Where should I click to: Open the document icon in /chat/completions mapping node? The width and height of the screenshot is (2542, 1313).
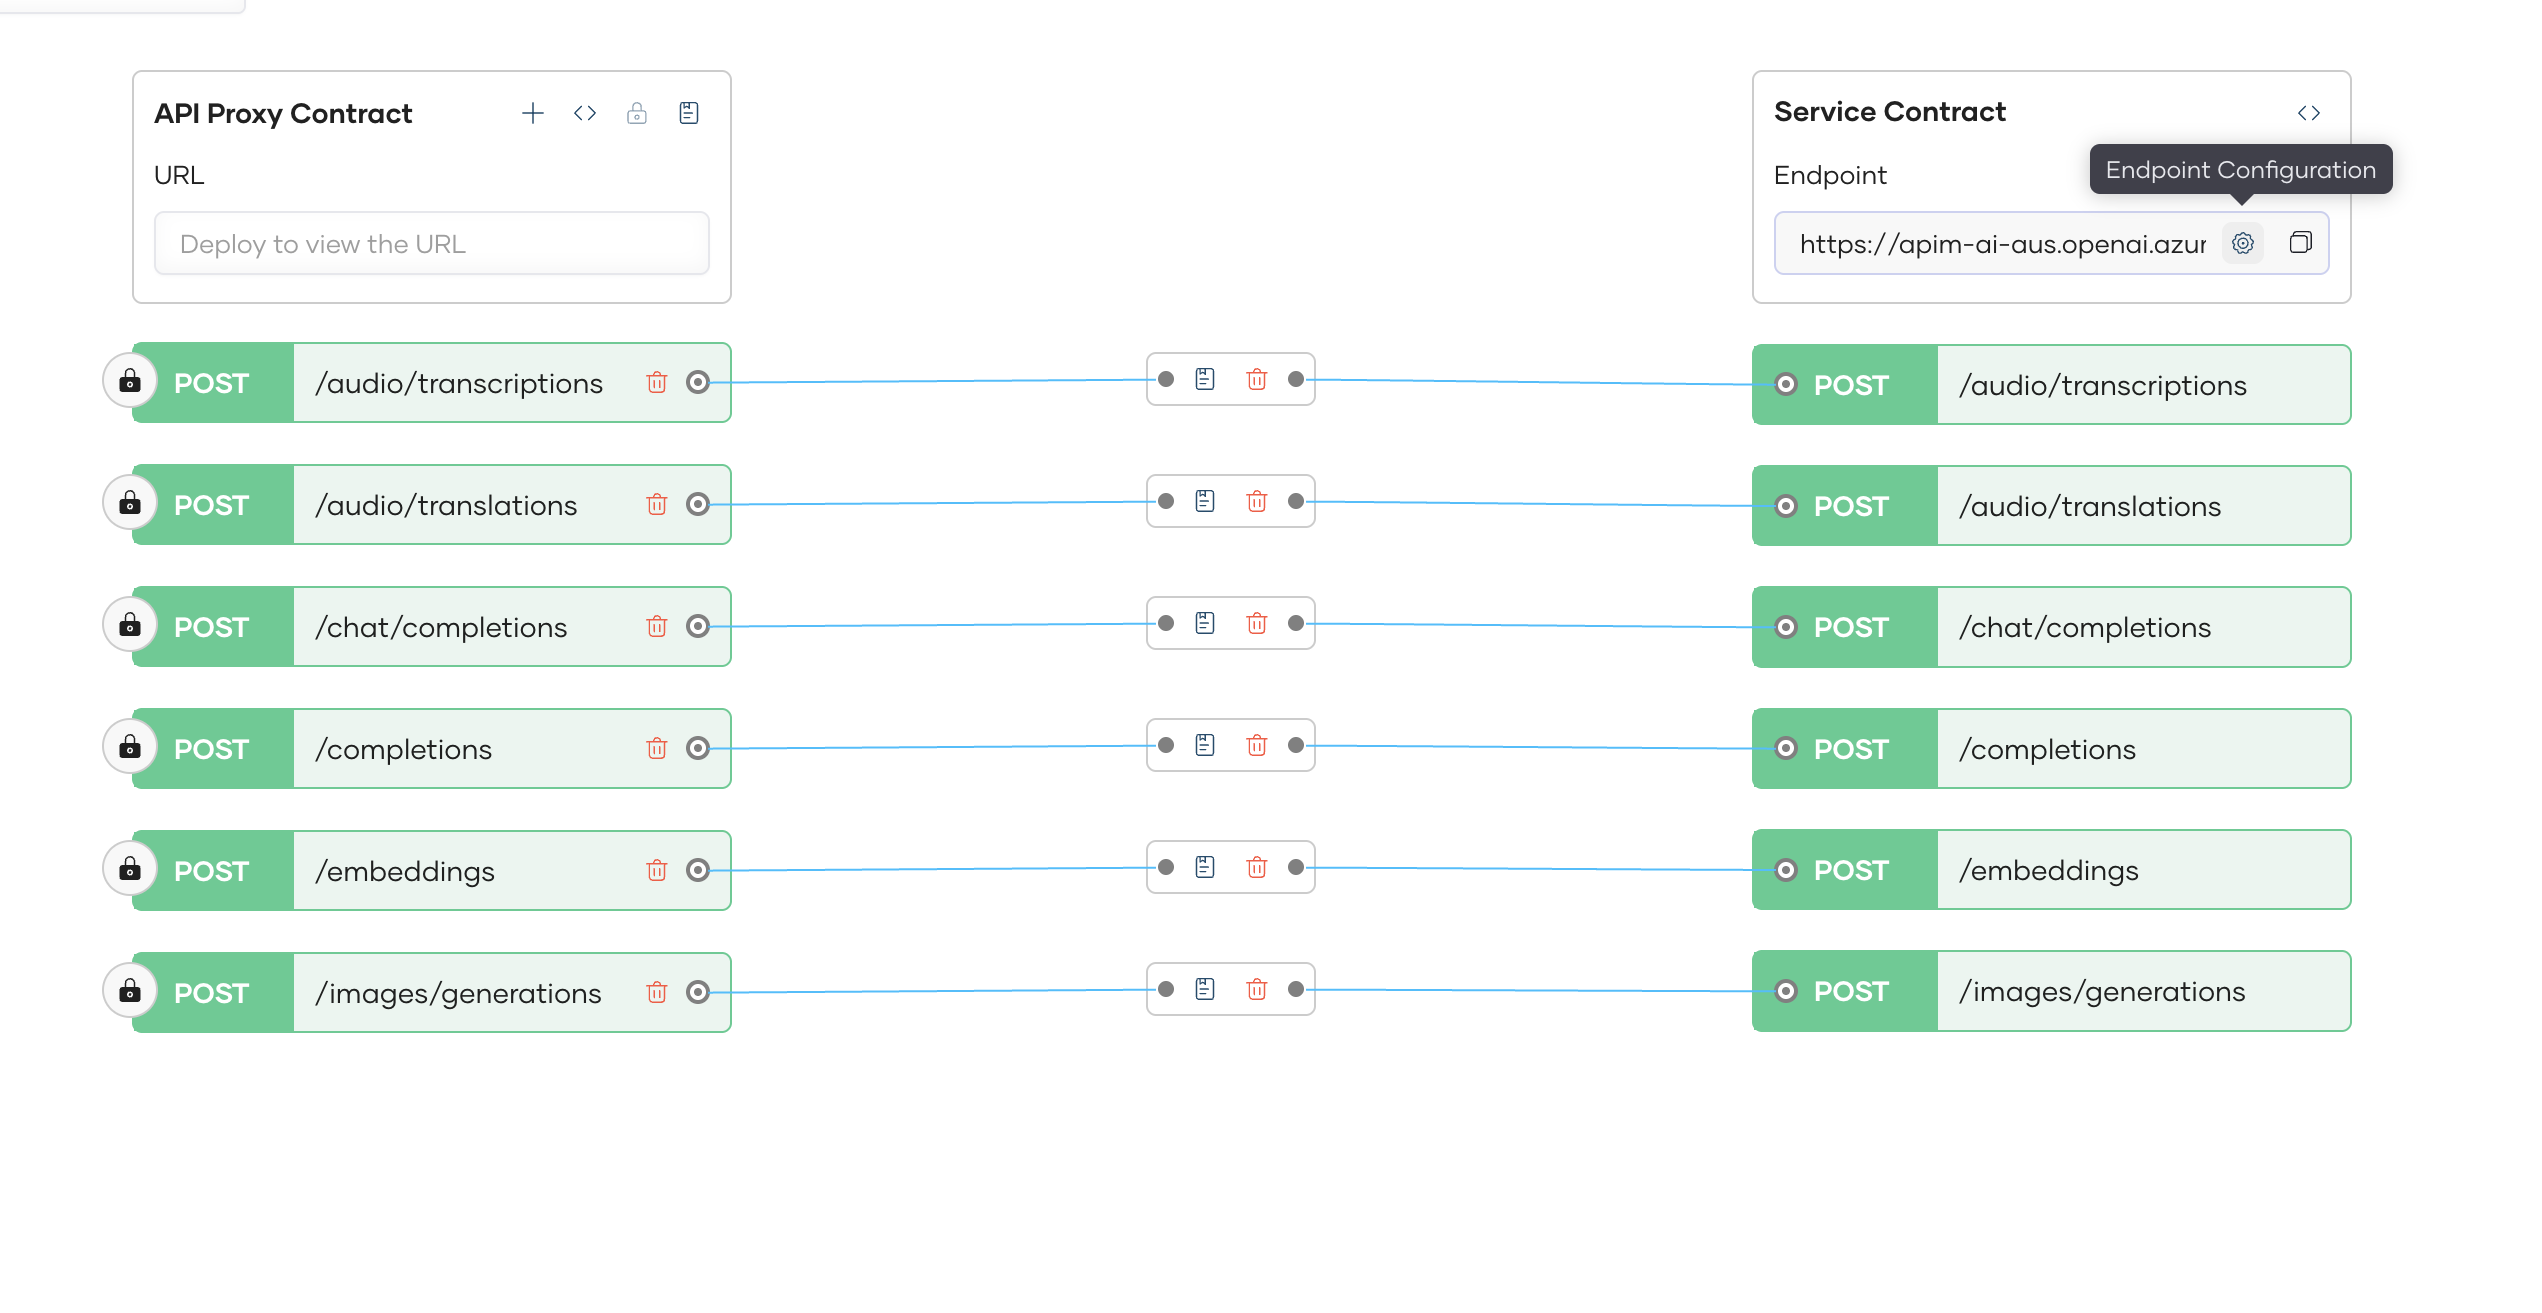(x=1204, y=622)
